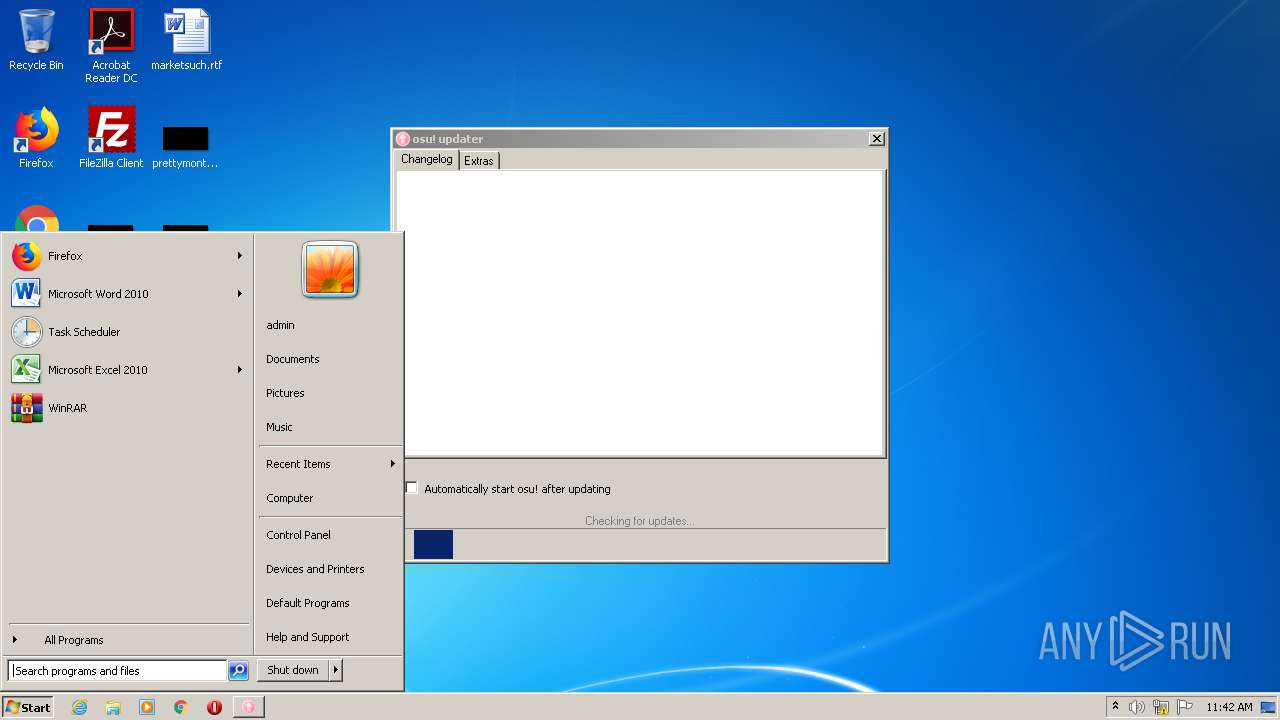Open Task Scheduler from Start menu

(x=128, y=332)
